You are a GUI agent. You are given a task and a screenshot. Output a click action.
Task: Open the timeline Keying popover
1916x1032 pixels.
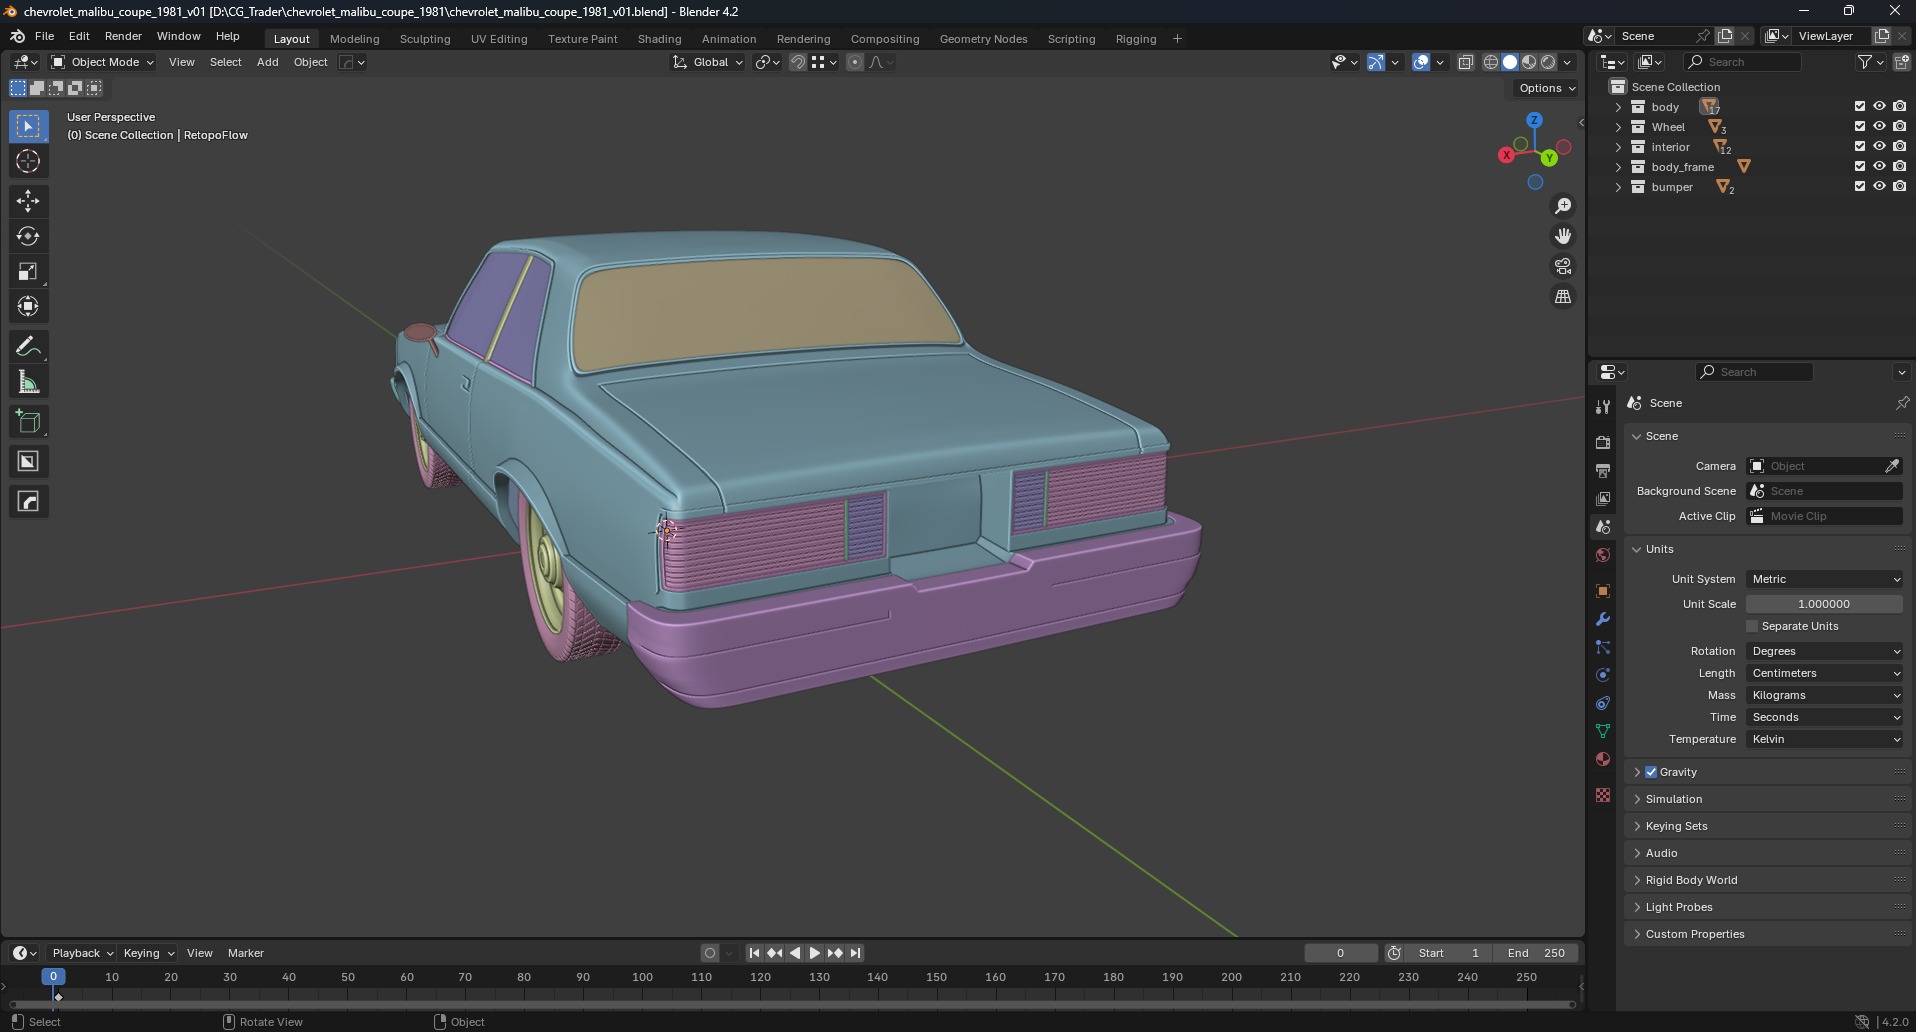(x=148, y=953)
